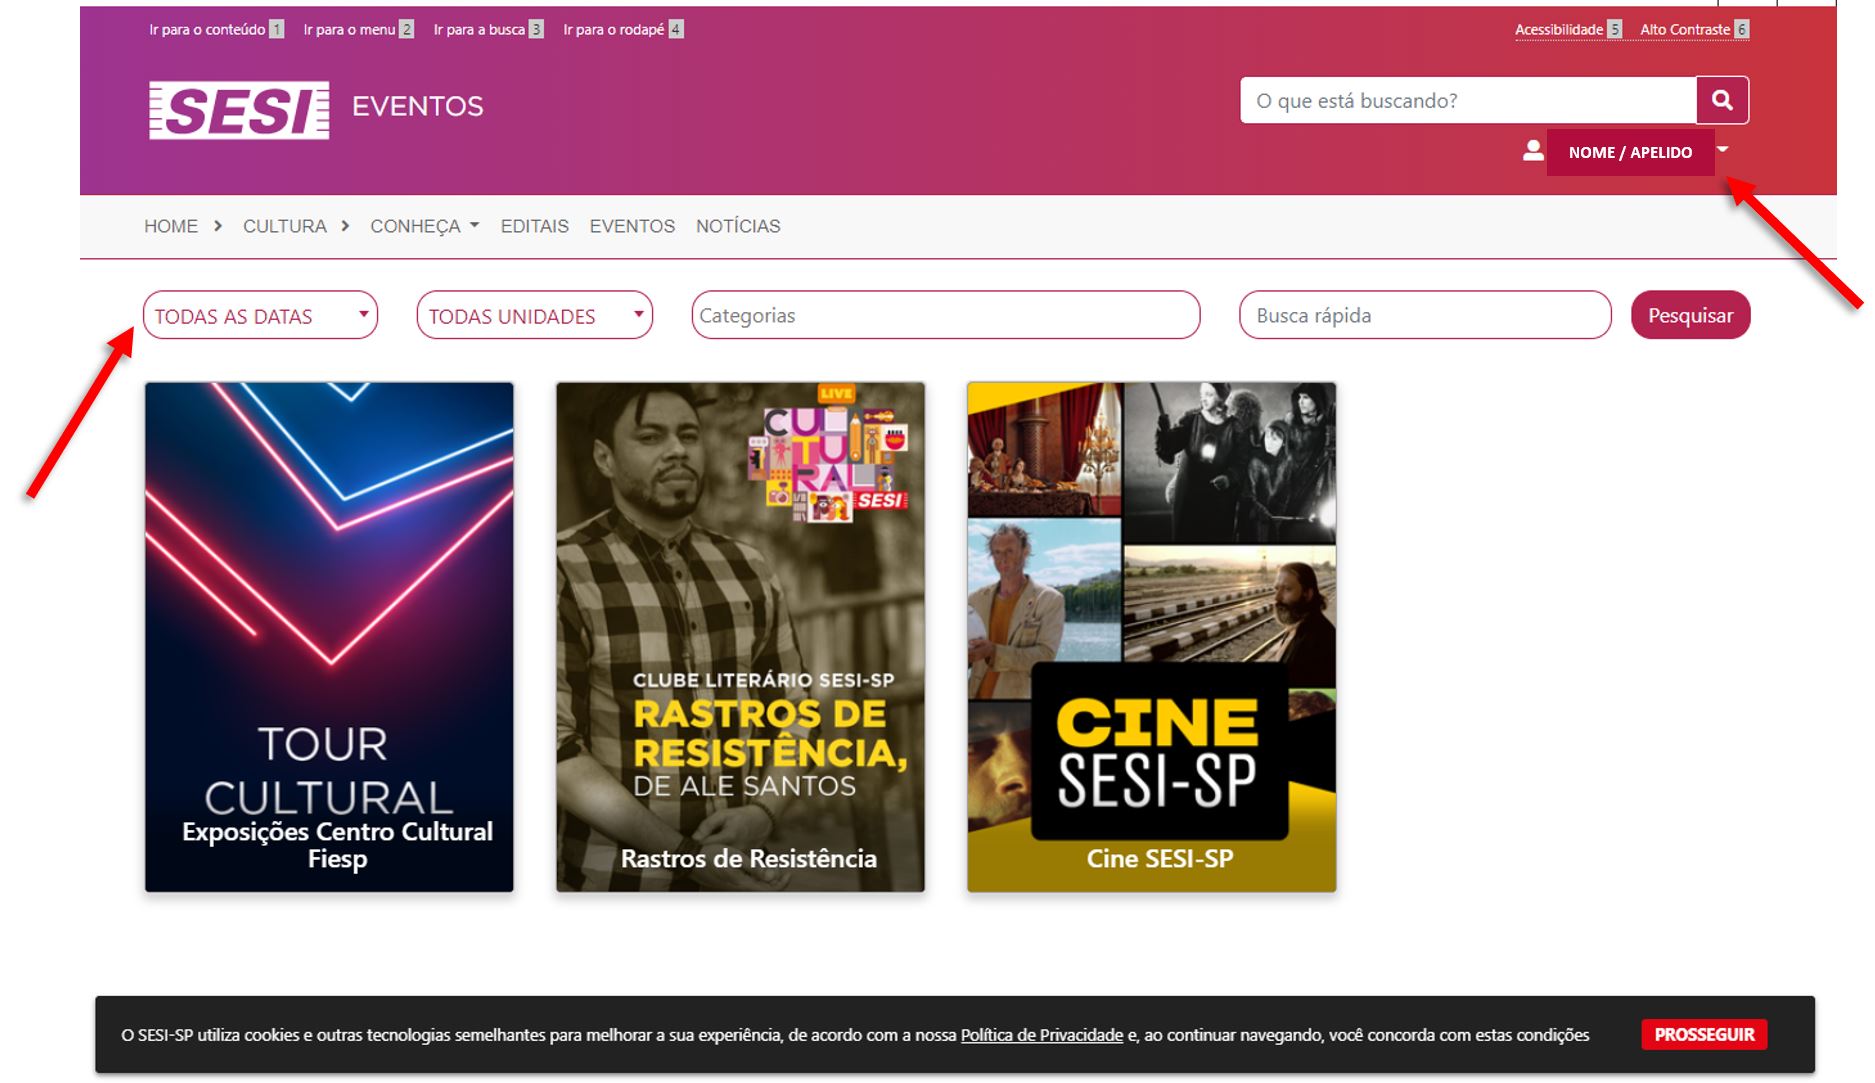This screenshot has width=1875, height=1083.
Task: Click PROSSEGUIR on the cookie banner
Action: point(1703,1034)
